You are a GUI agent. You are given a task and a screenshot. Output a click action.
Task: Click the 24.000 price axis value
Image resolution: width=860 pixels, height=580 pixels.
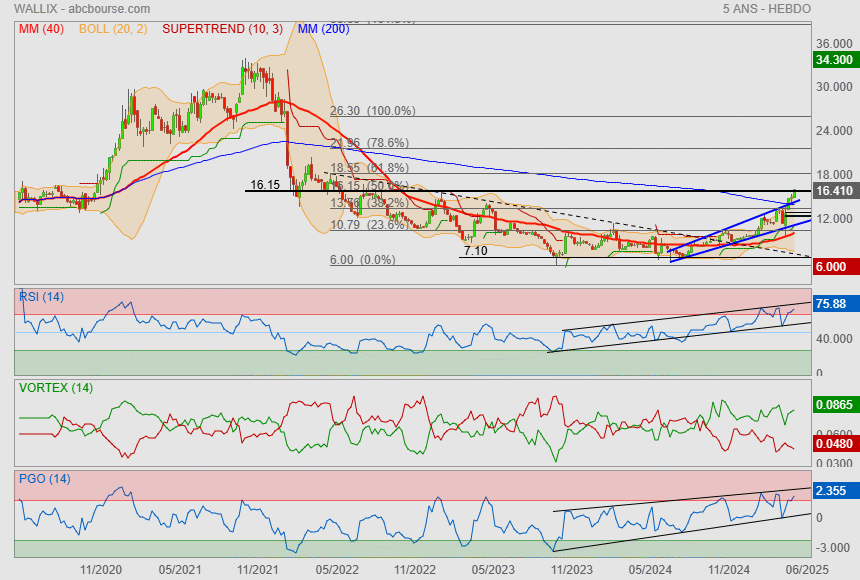[x=834, y=131]
